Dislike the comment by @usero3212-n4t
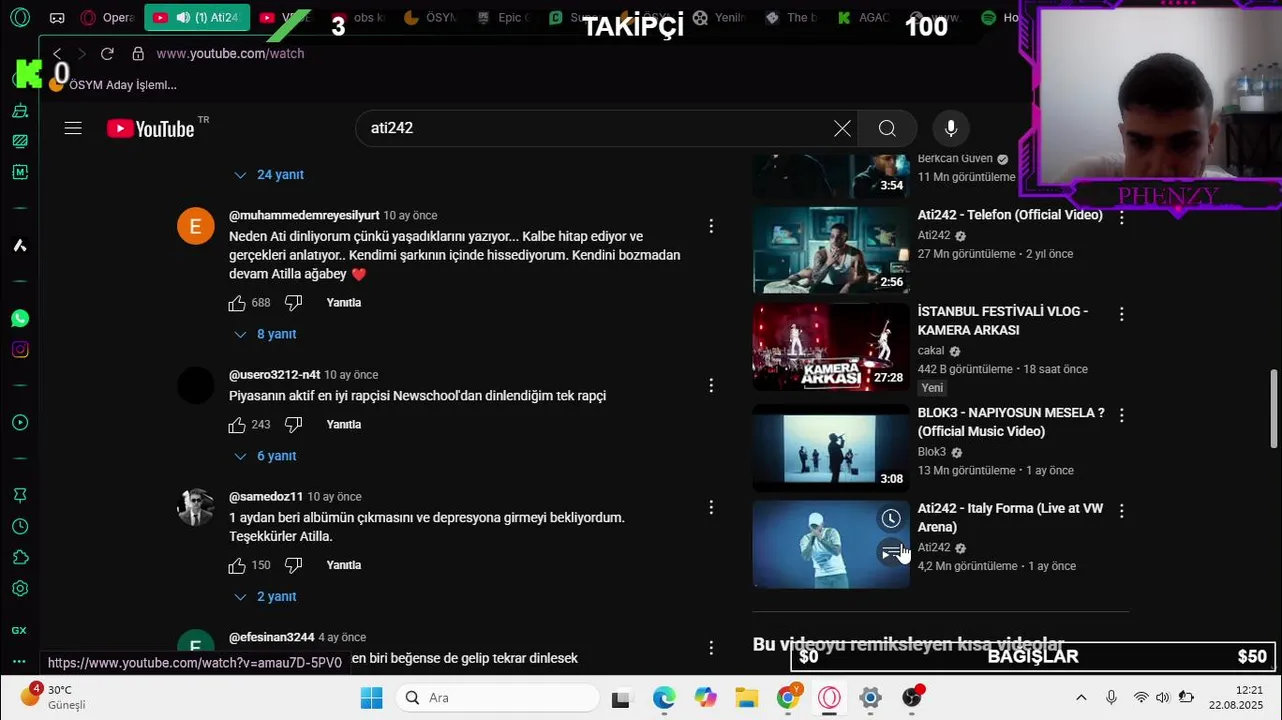This screenshot has width=1282, height=720. click(293, 425)
